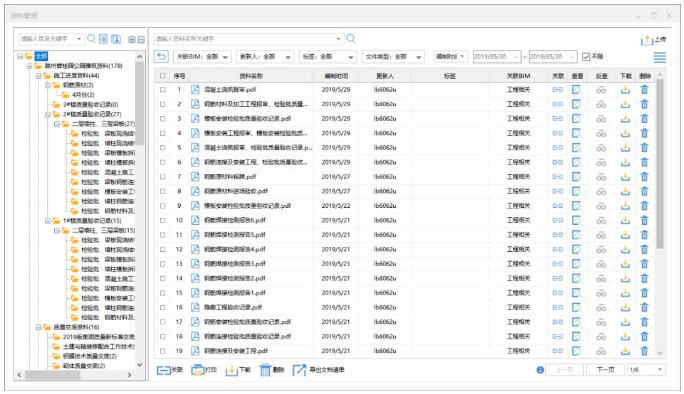Image resolution: width=684 pixels, height=394 pixels.
Task: Check the checkbox for row 3
Action: pos(163,119)
